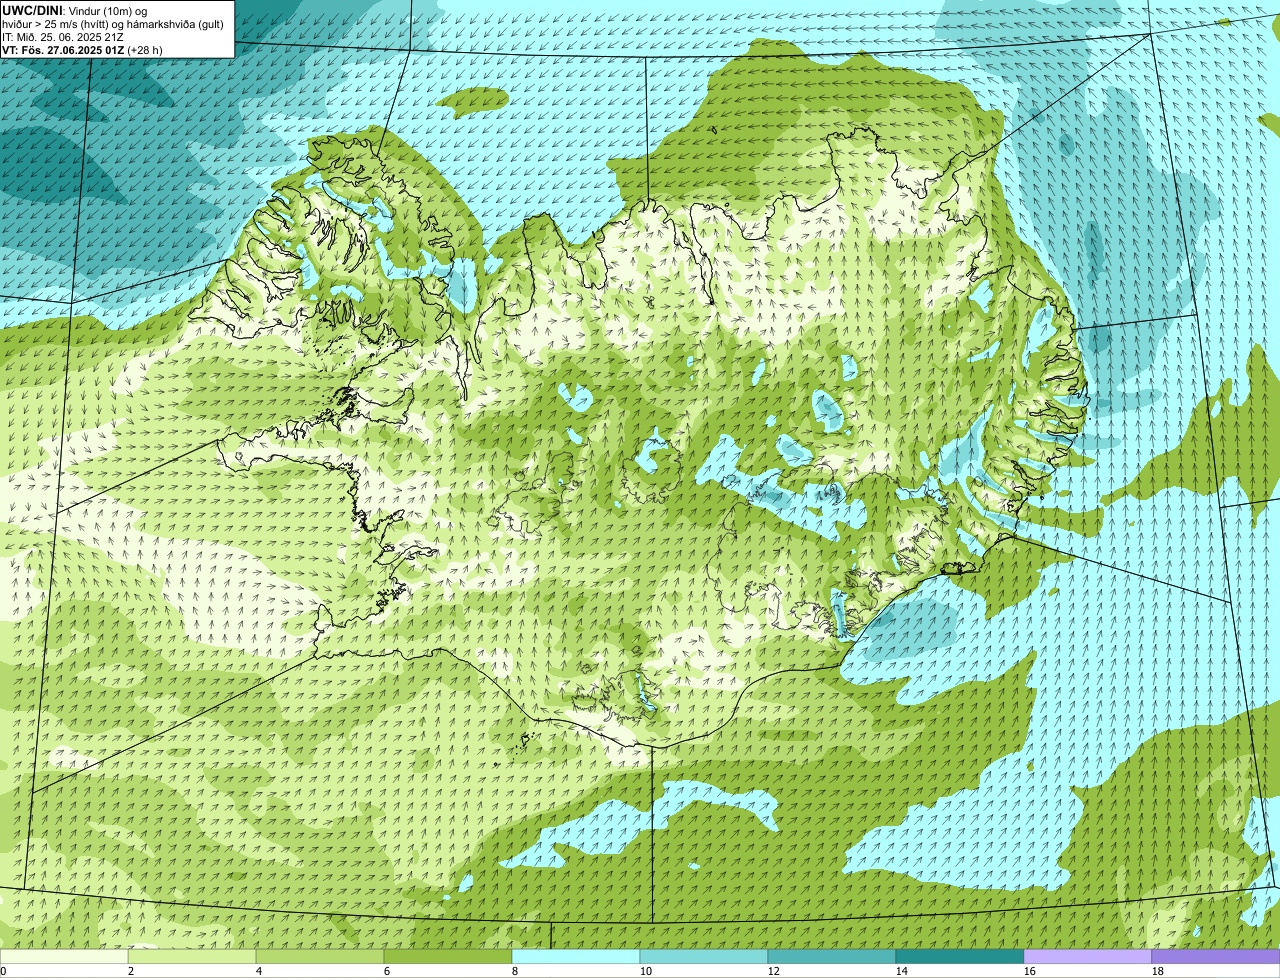This screenshot has height=978, width=1280.
Task: Select the 6–8 m/s green legend swatch
Action: (x=448, y=957)
